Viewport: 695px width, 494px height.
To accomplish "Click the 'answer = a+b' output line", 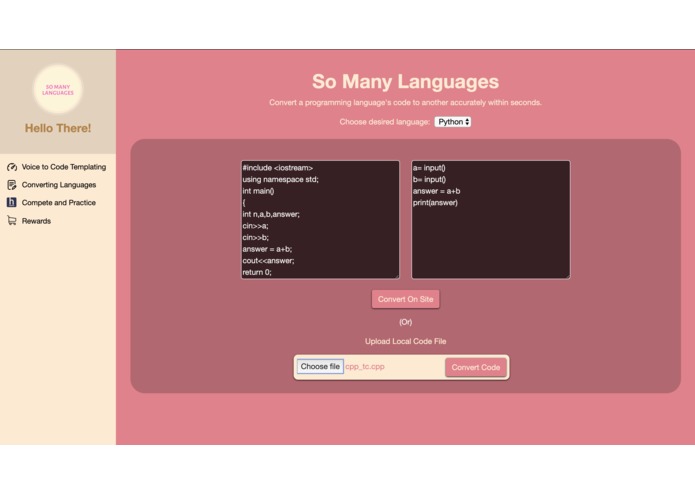I will [437, 191].
